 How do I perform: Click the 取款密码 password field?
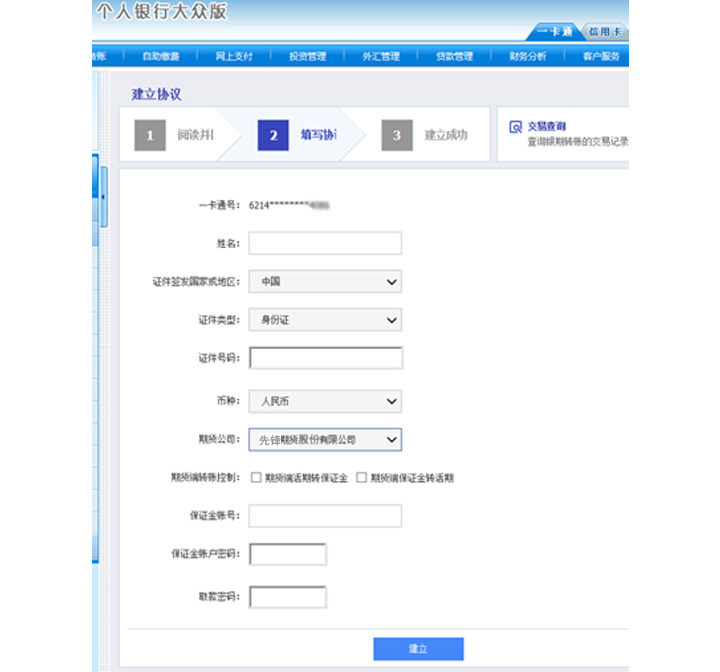click(x=288, y=597)
